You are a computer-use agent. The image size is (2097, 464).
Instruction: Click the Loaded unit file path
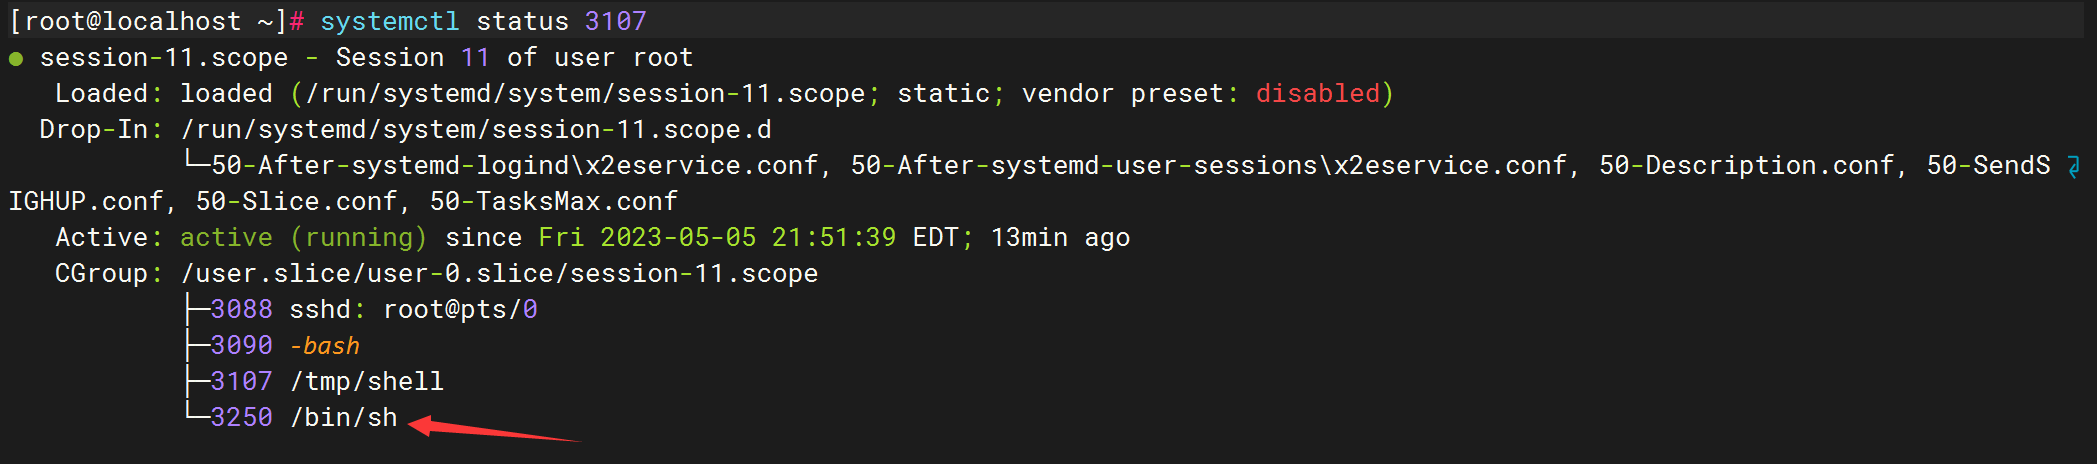585,93
